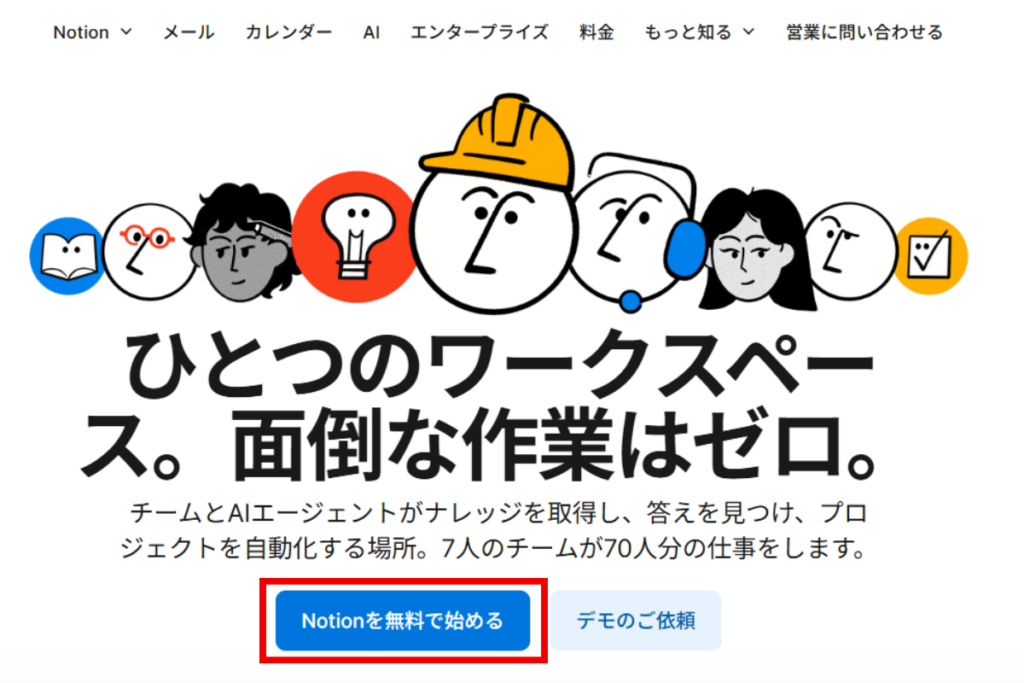
Task: Click the Notionを無料で始める button
Action: pyautogui.click(x=402, y=620)
